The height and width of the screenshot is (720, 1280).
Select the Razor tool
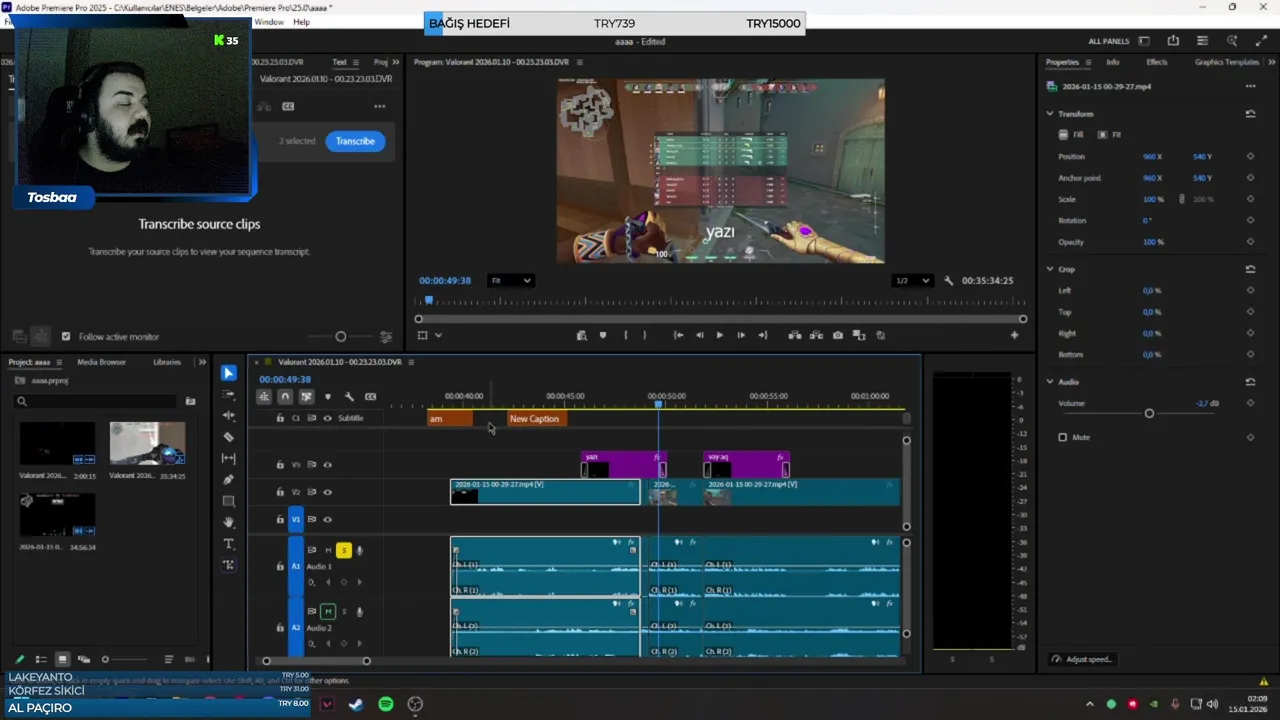pyautogui.click(x=229, y=437)
